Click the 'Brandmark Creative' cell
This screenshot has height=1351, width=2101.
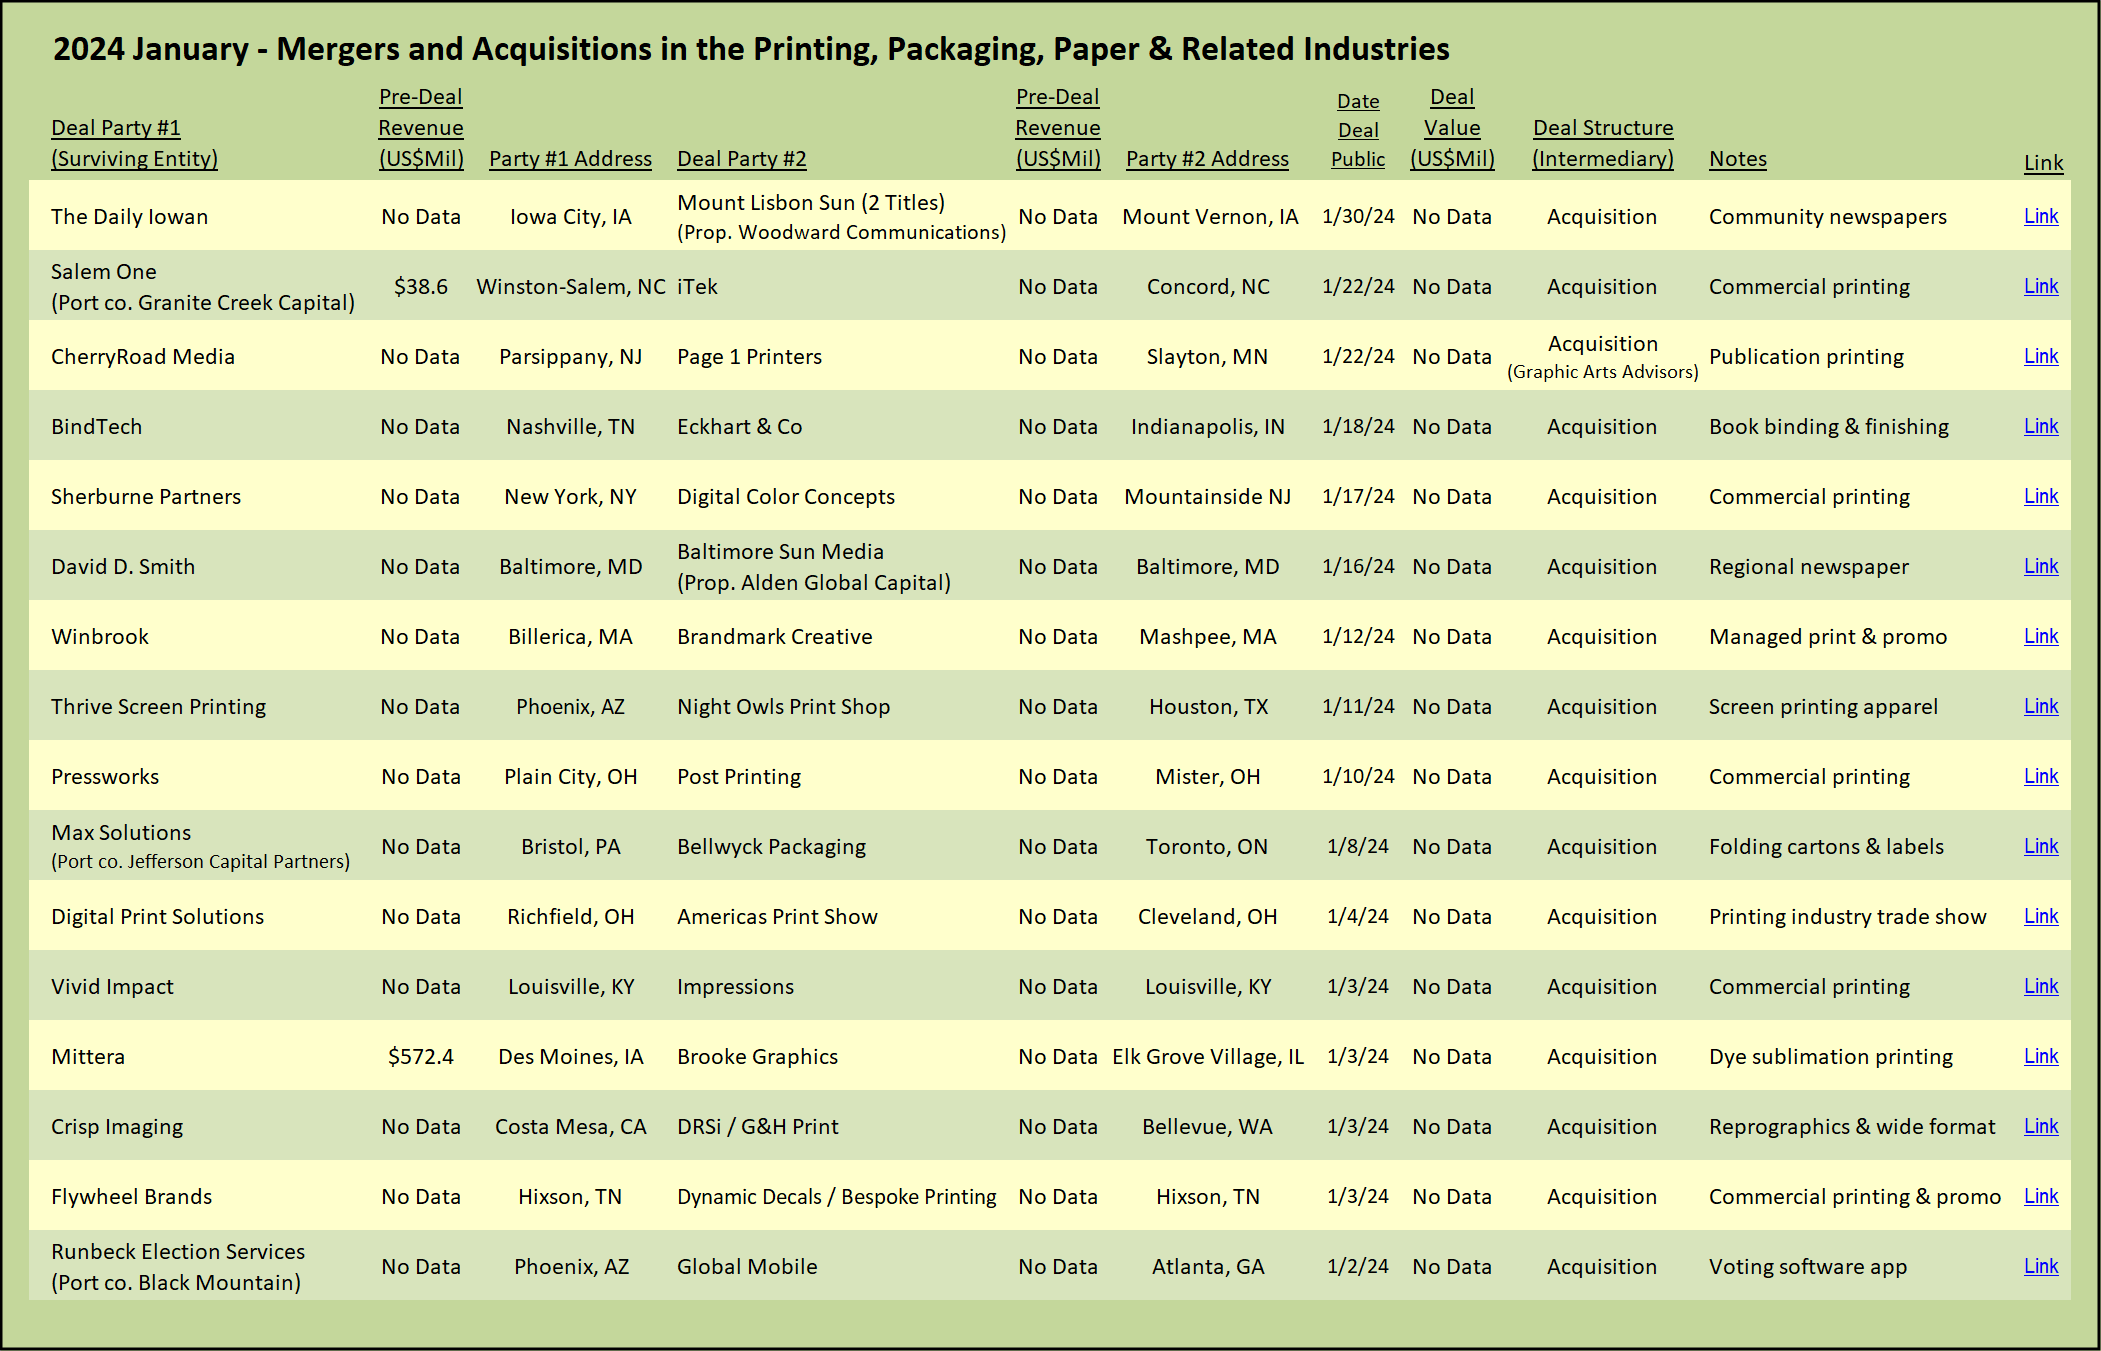click(774, 637)
